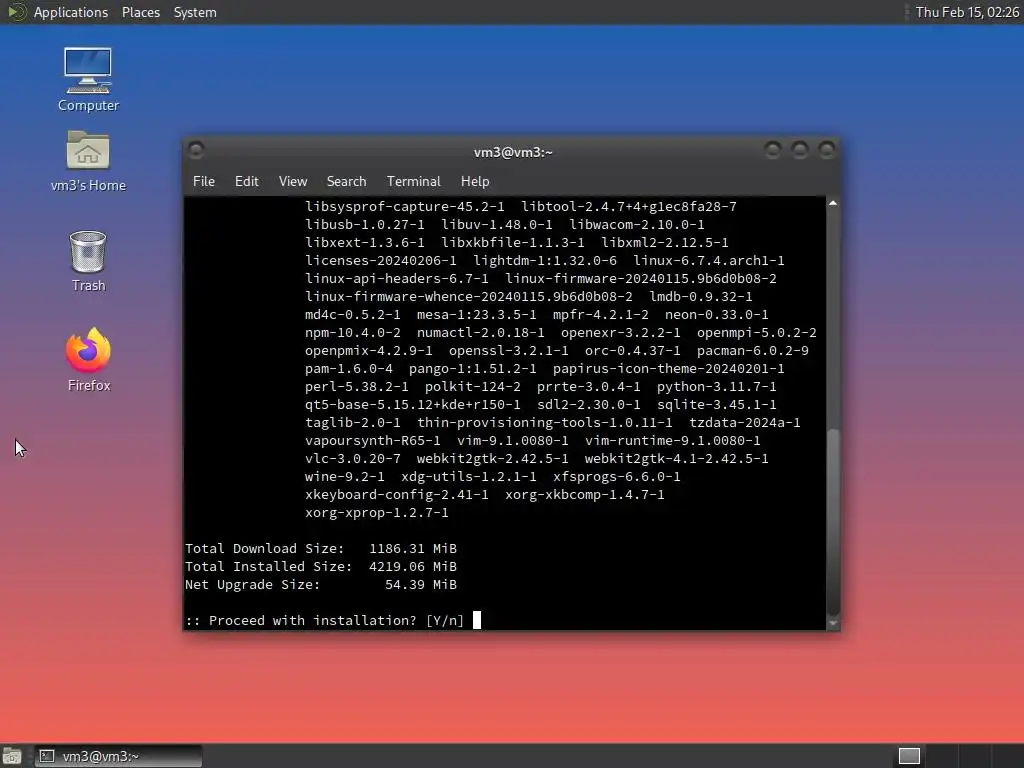Launch Firefox from the desktop
This screenshot has width=1024, height=768.
pos(89,360)
